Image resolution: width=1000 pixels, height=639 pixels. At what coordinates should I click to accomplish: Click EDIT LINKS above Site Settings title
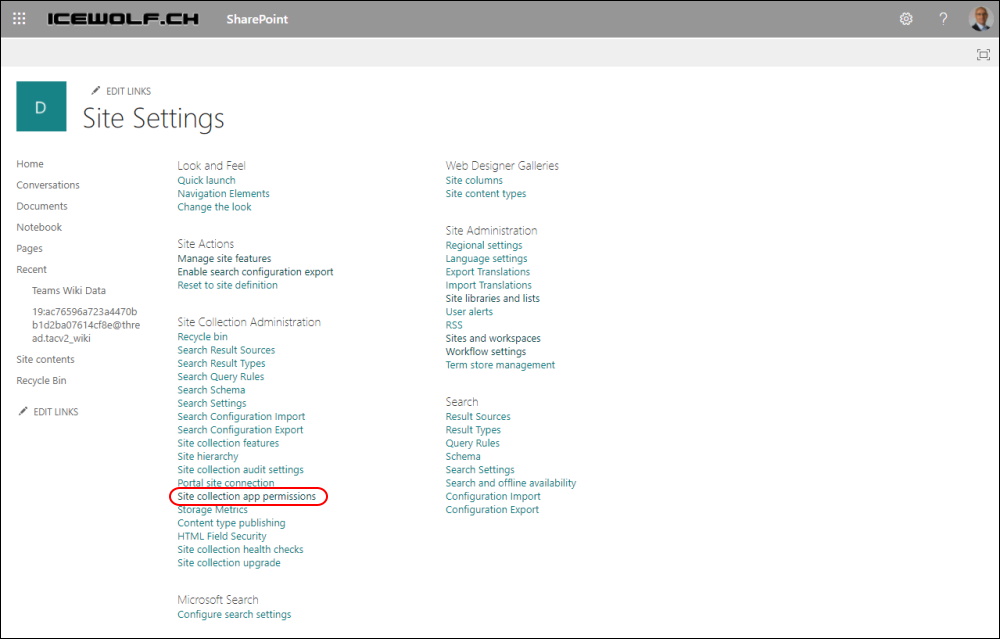click(x=121, y=91)
